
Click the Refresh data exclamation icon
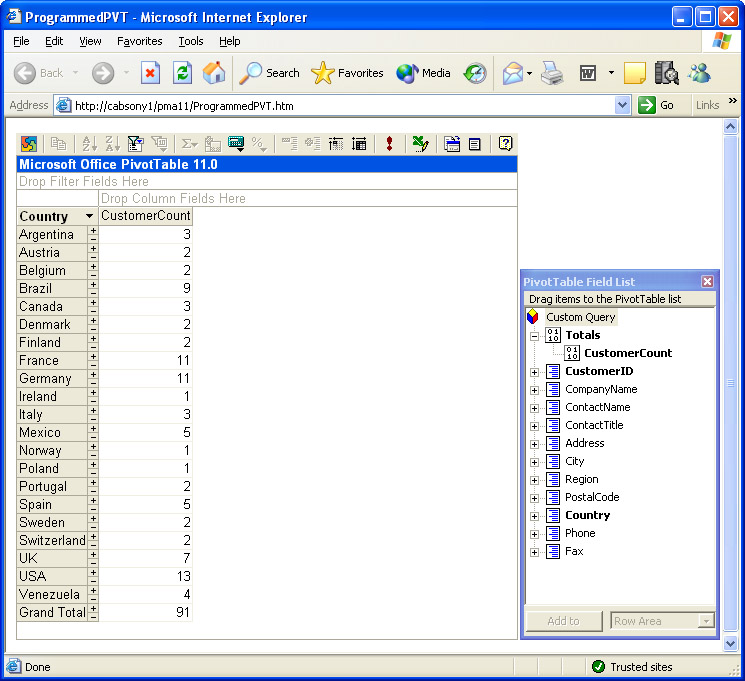[389, 144]
